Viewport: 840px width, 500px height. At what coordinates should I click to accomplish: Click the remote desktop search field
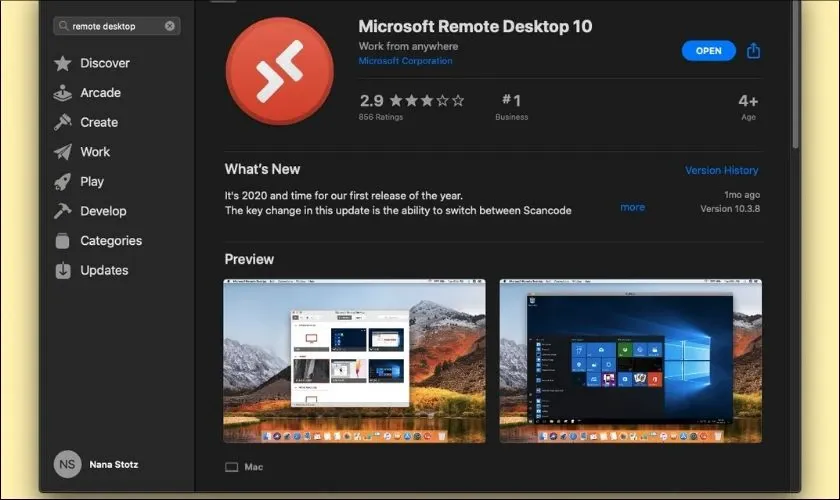(117, 26)
